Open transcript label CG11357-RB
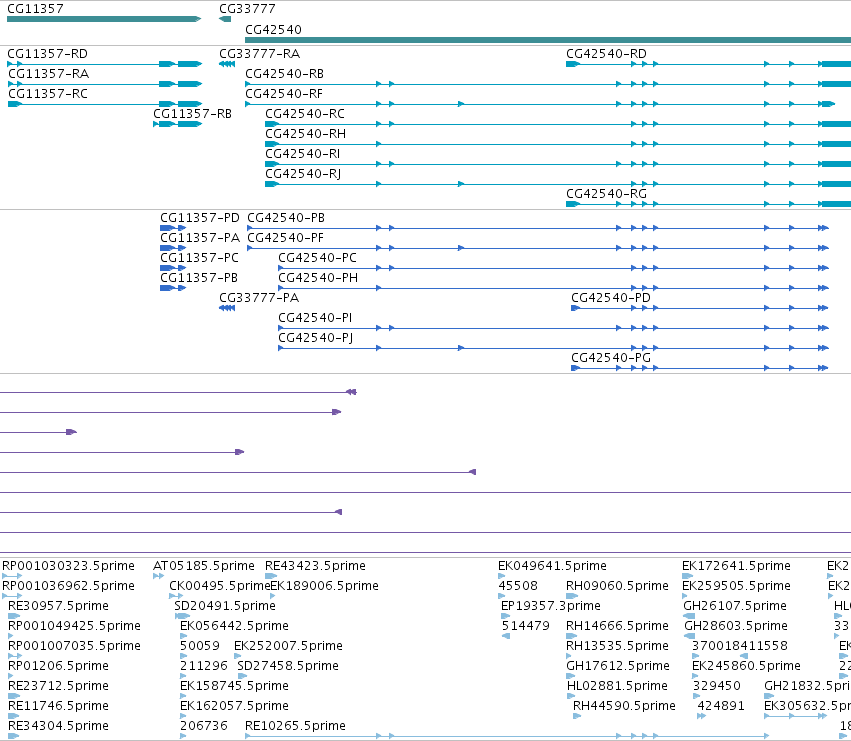 (x=193, y=114)
